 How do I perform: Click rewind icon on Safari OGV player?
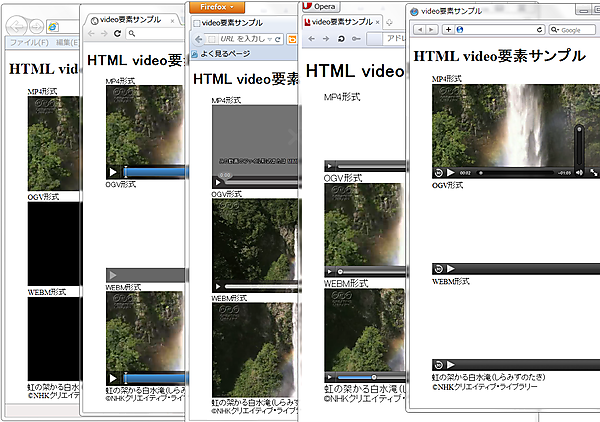[439, 269]
